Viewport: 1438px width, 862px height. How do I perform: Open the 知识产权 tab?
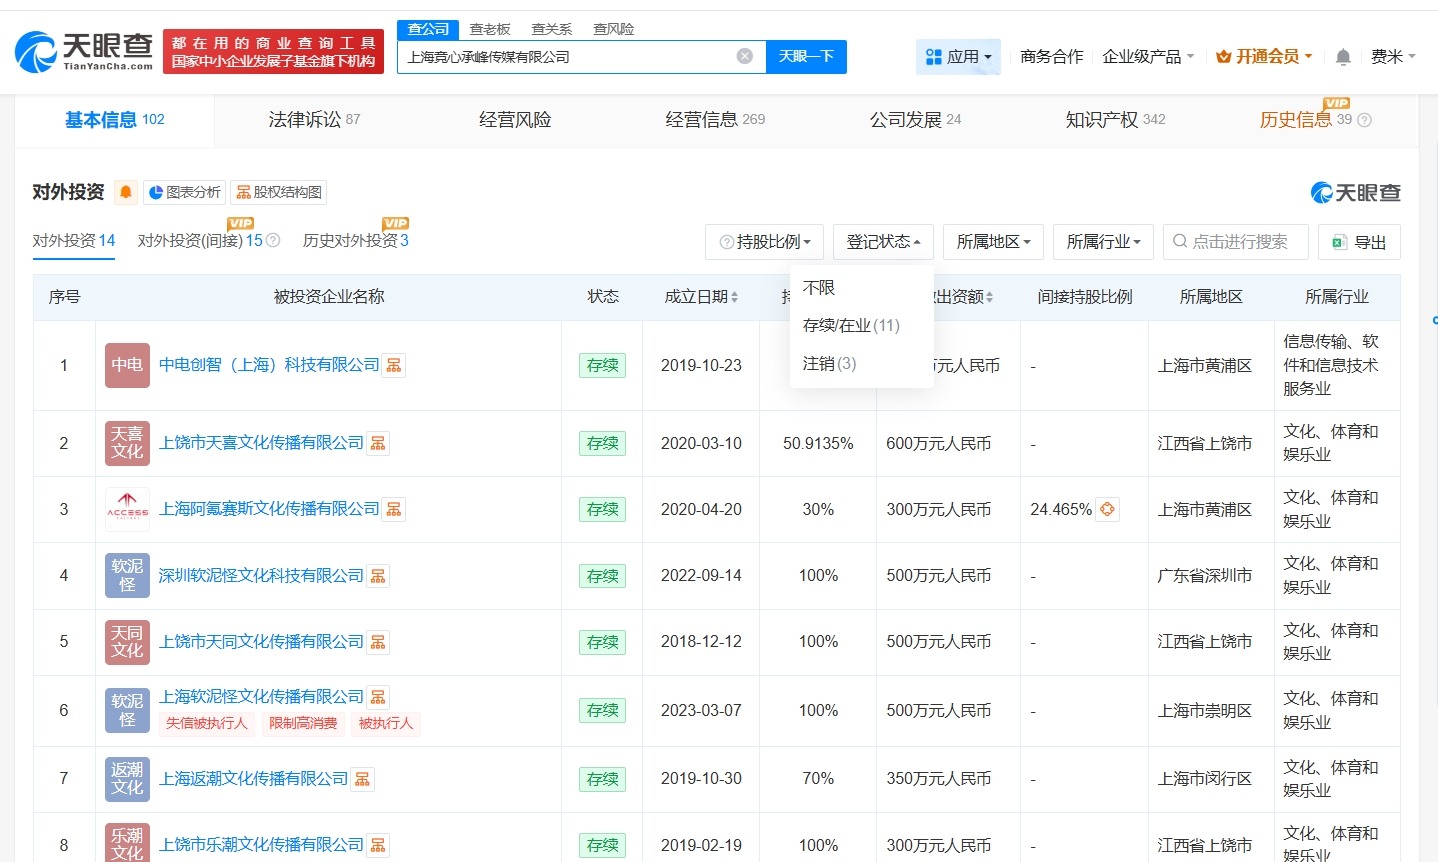point(1114,120)
